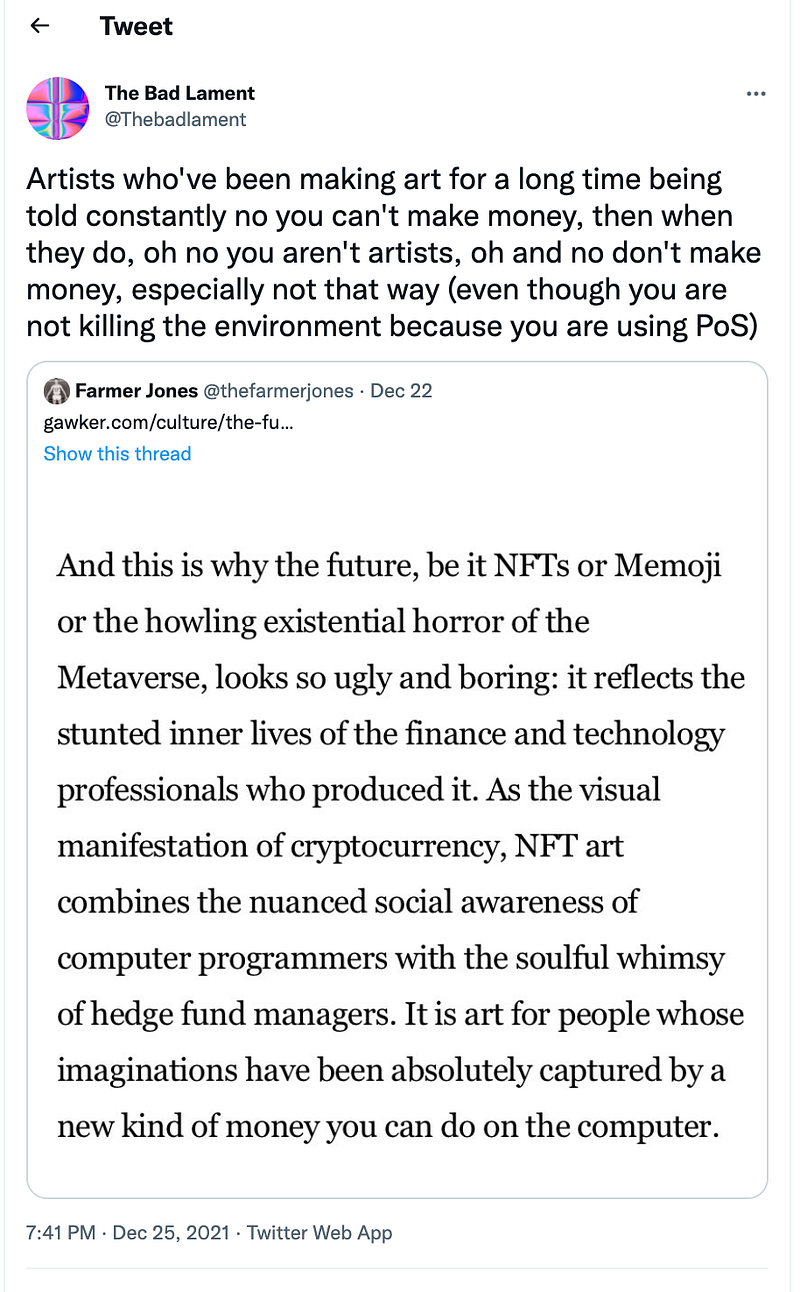Image resolution: width=800 pixels, height=1292 pixels.
Task: Open the @thefarmerjones handle
Action: [x=279, y=390]
